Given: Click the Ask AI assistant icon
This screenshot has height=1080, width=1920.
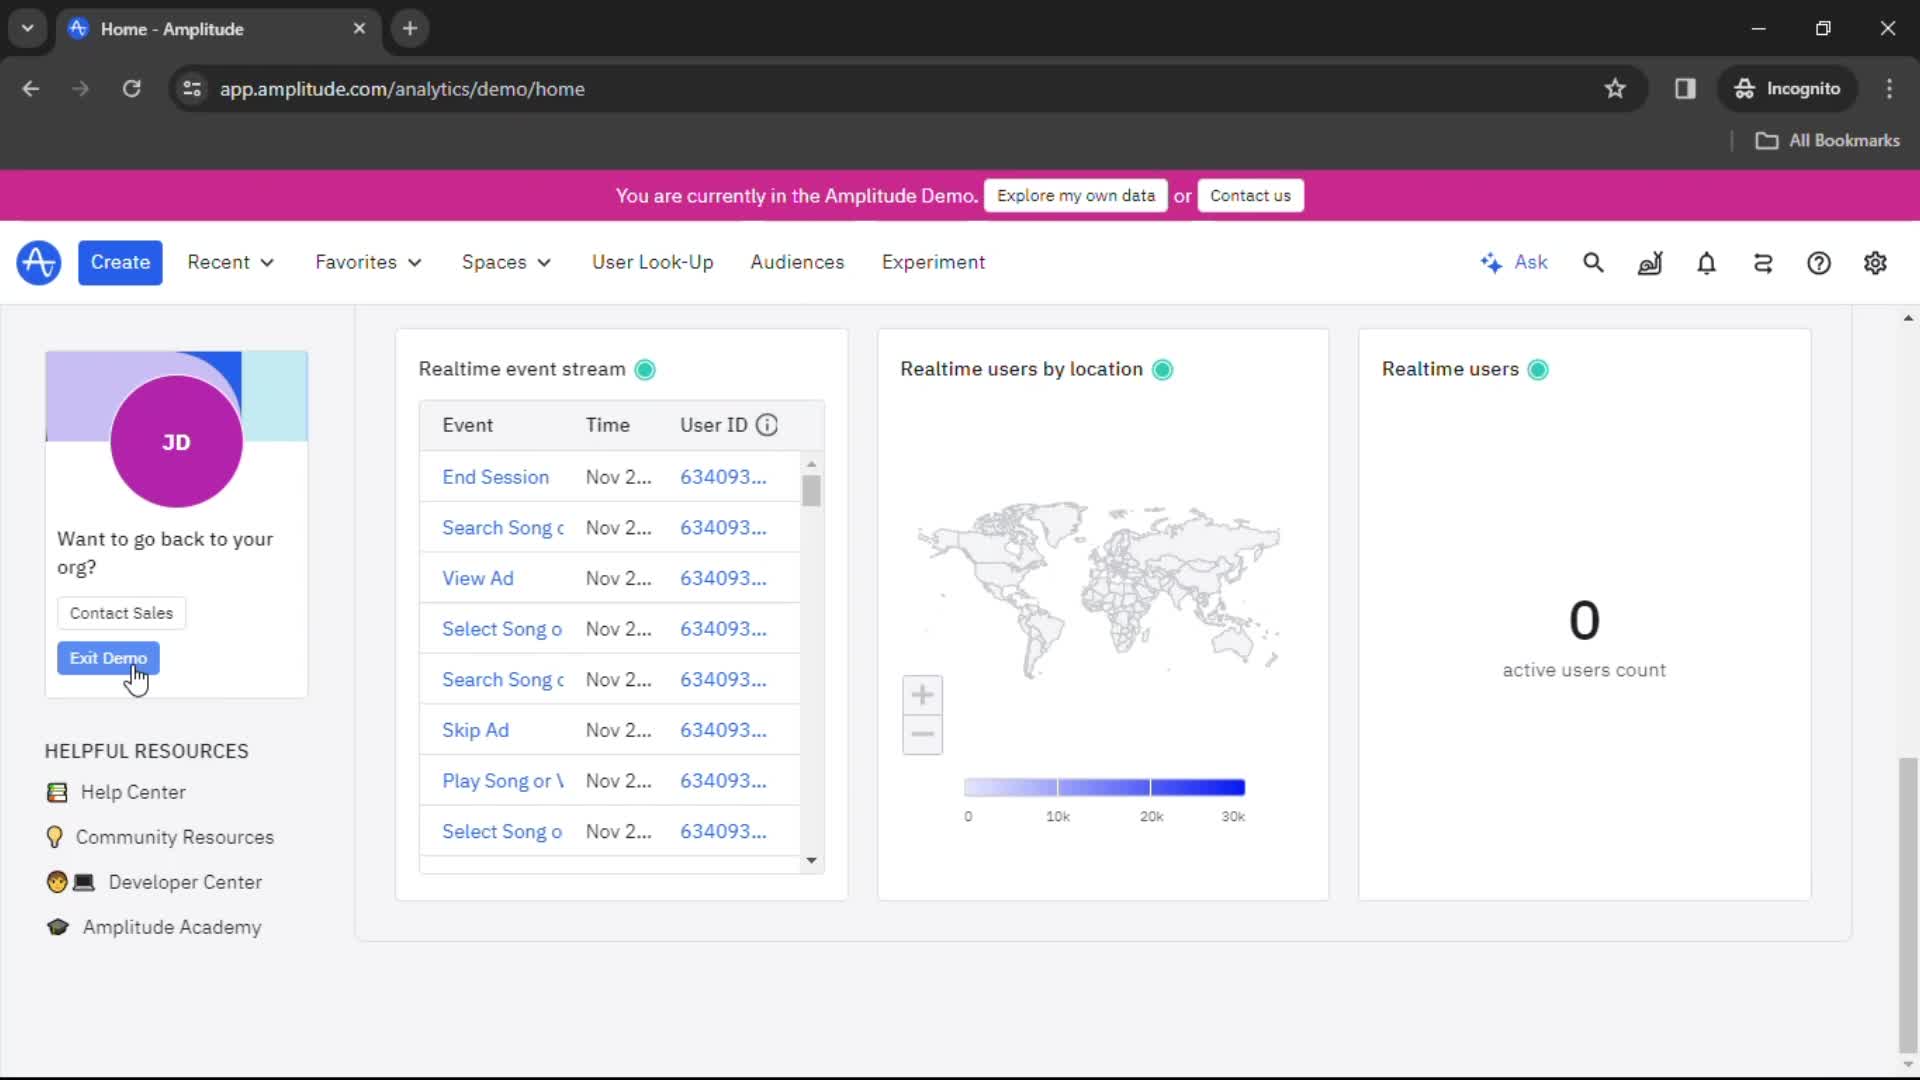Looking at the screenshot, I should (x=1514, y=261).
